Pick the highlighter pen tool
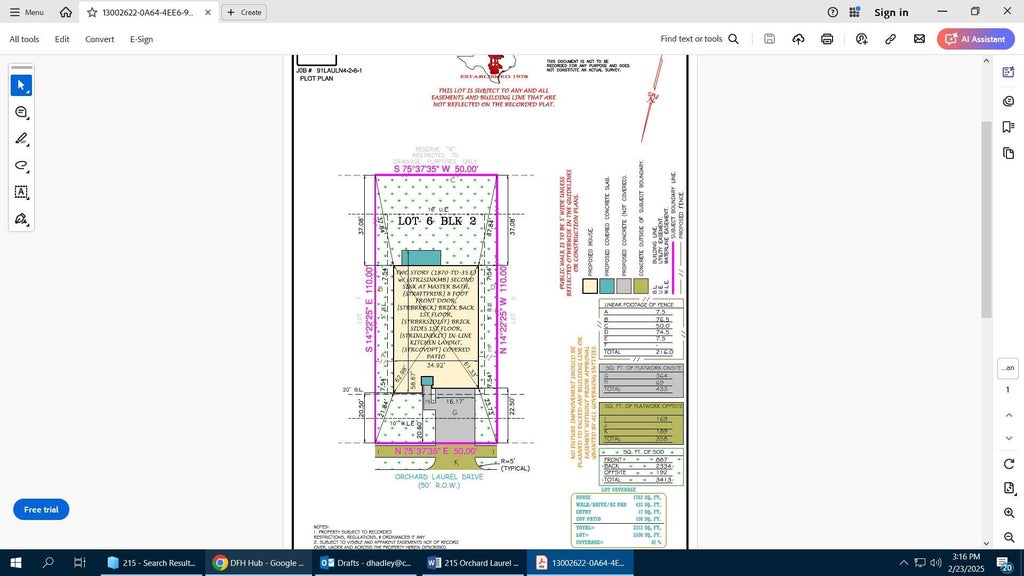The width and height of the screenshot is (1024, 576). click(21, 138)
